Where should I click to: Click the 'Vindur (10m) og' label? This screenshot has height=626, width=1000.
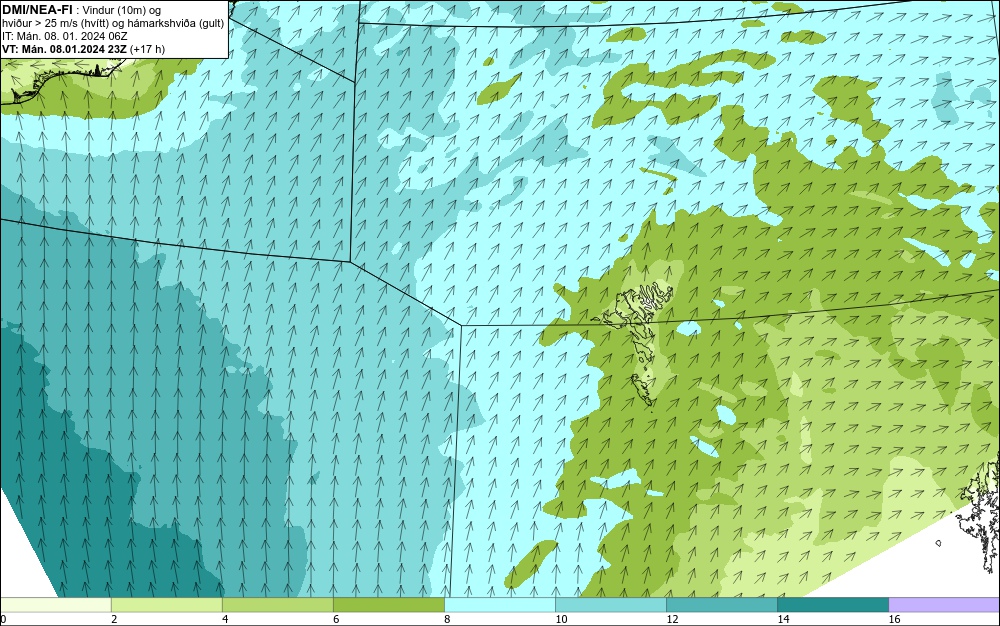[x=122, y=10]
